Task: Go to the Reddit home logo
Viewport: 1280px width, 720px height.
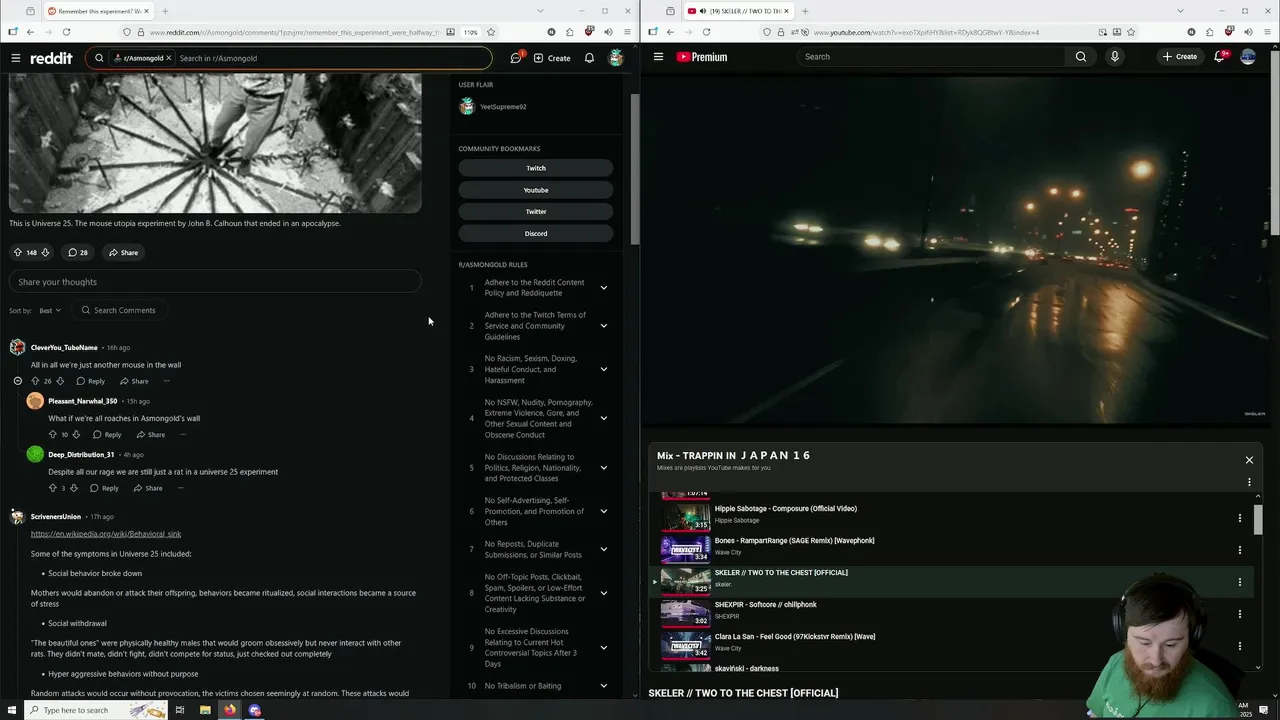Action: click(x=51, y=58)
